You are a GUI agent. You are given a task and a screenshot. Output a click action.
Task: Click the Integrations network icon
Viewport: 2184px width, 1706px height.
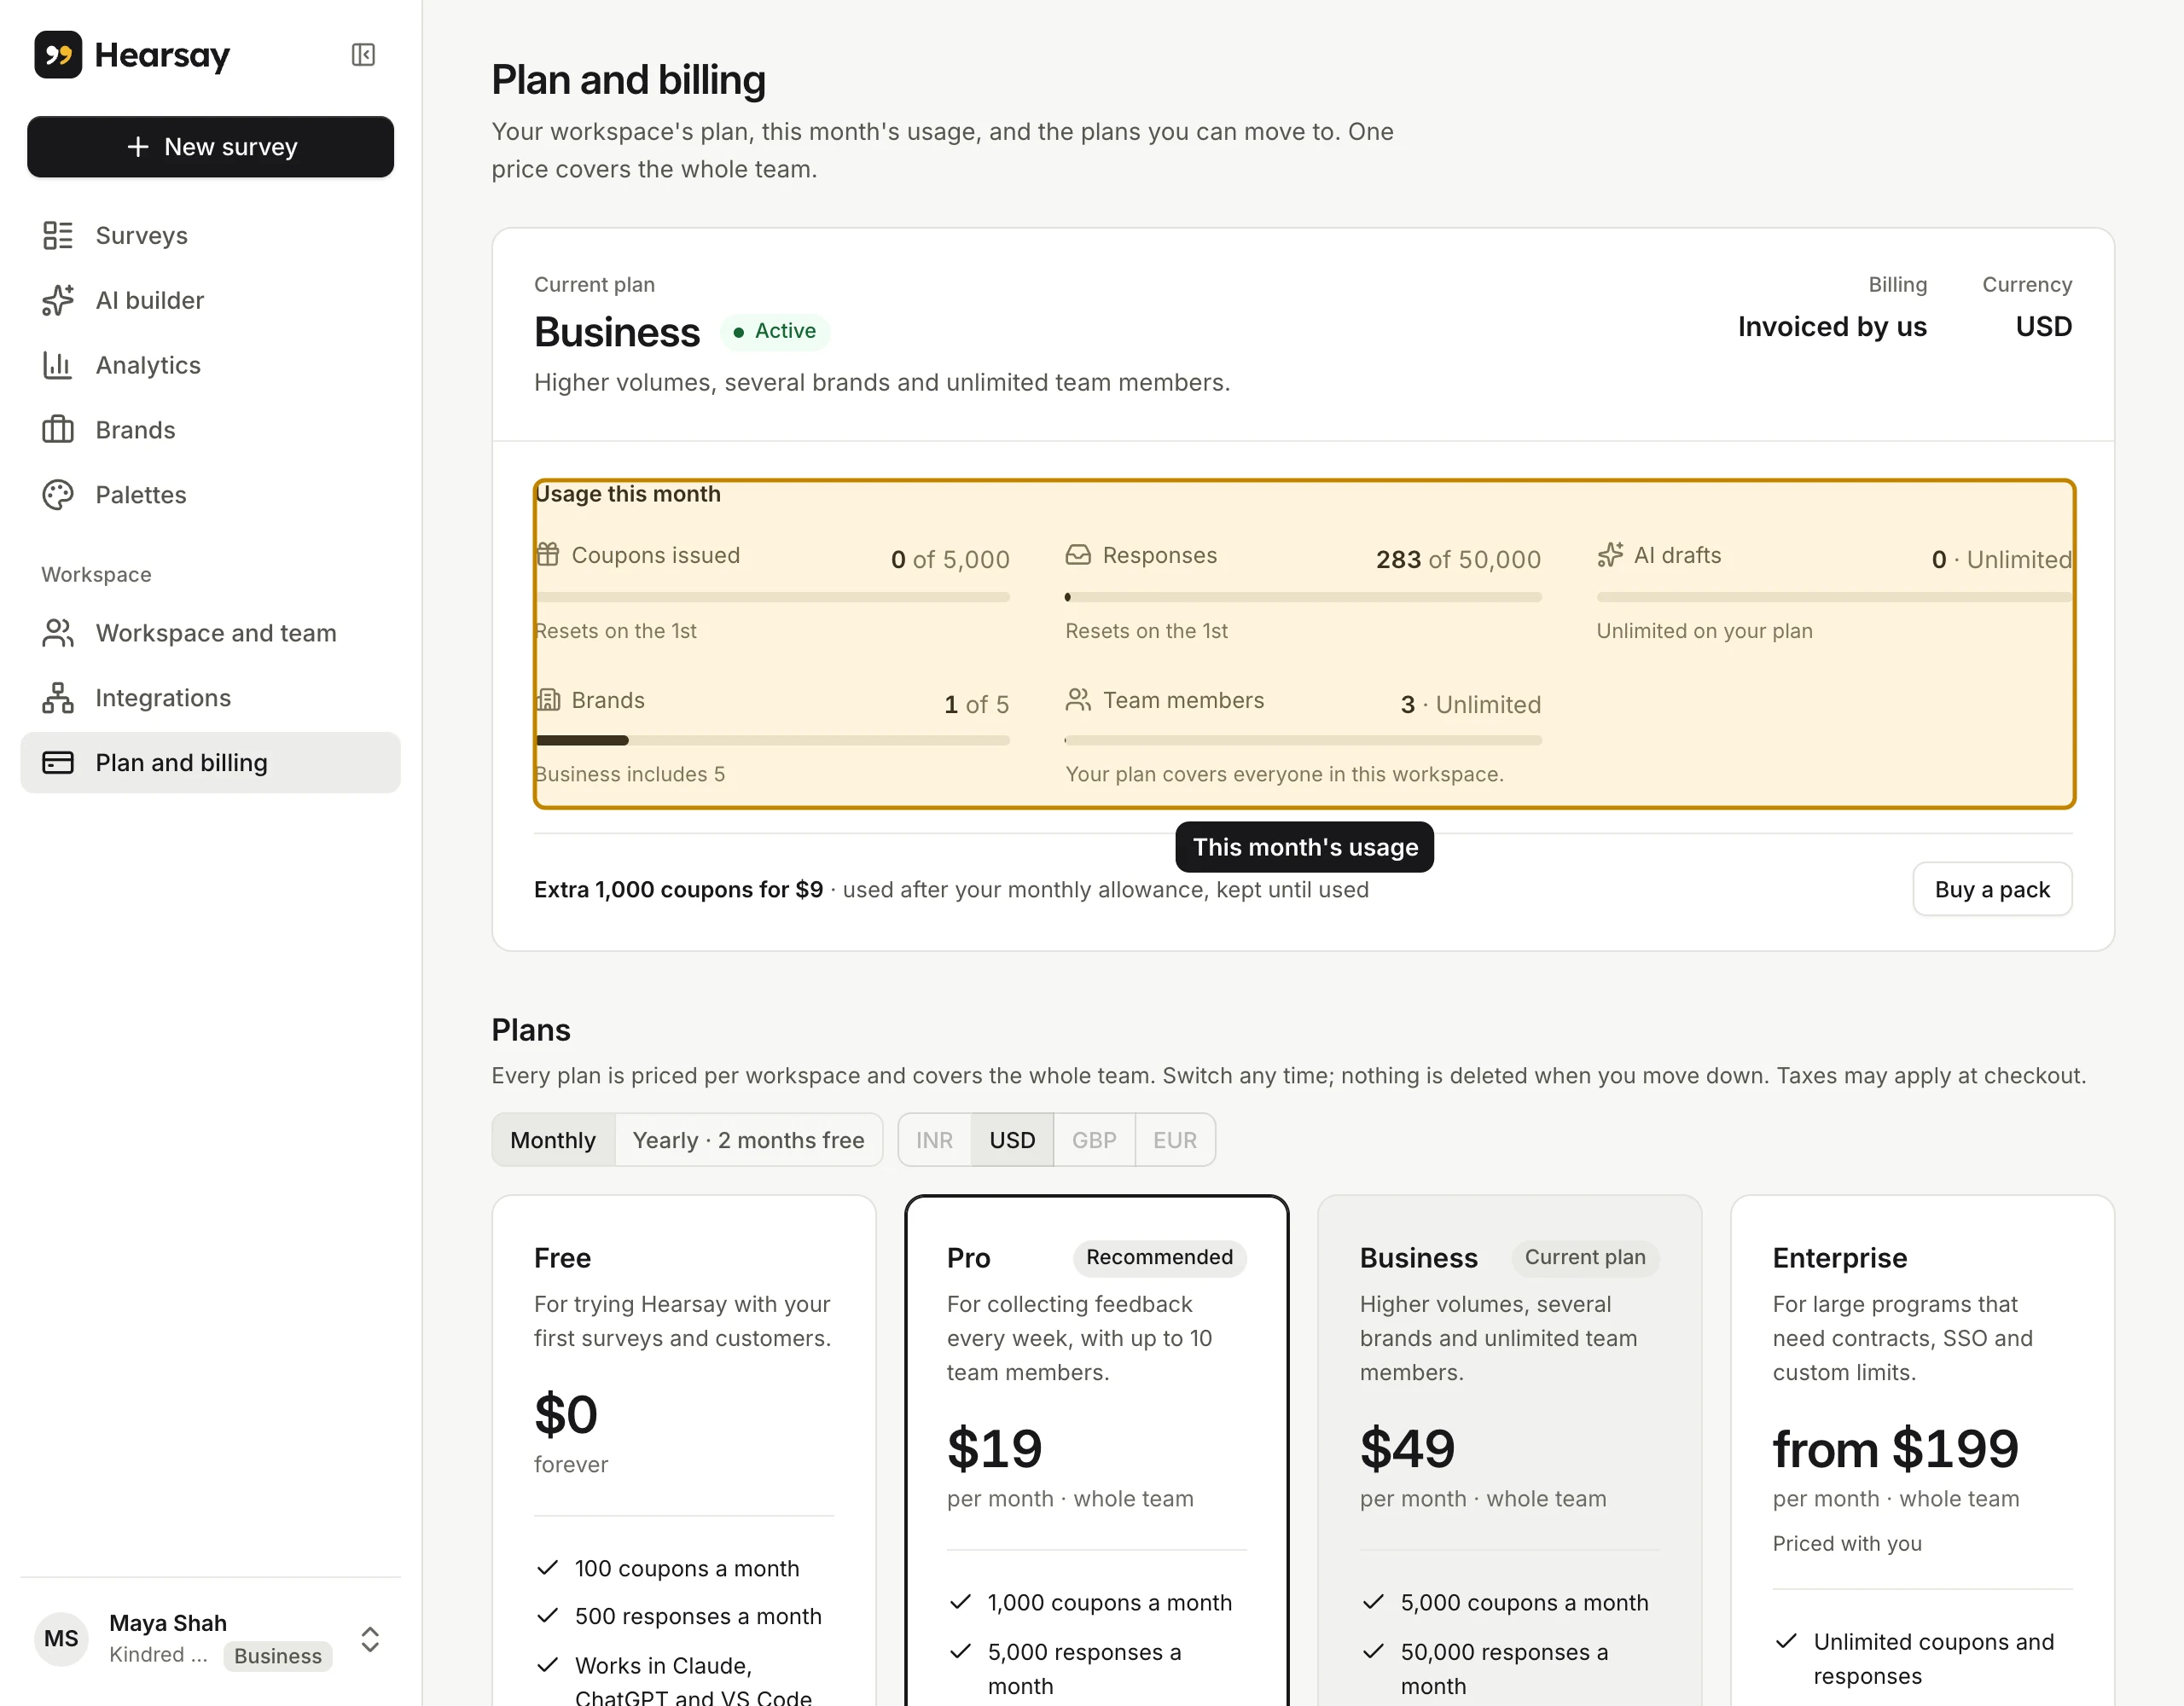[x=58, y=698]
